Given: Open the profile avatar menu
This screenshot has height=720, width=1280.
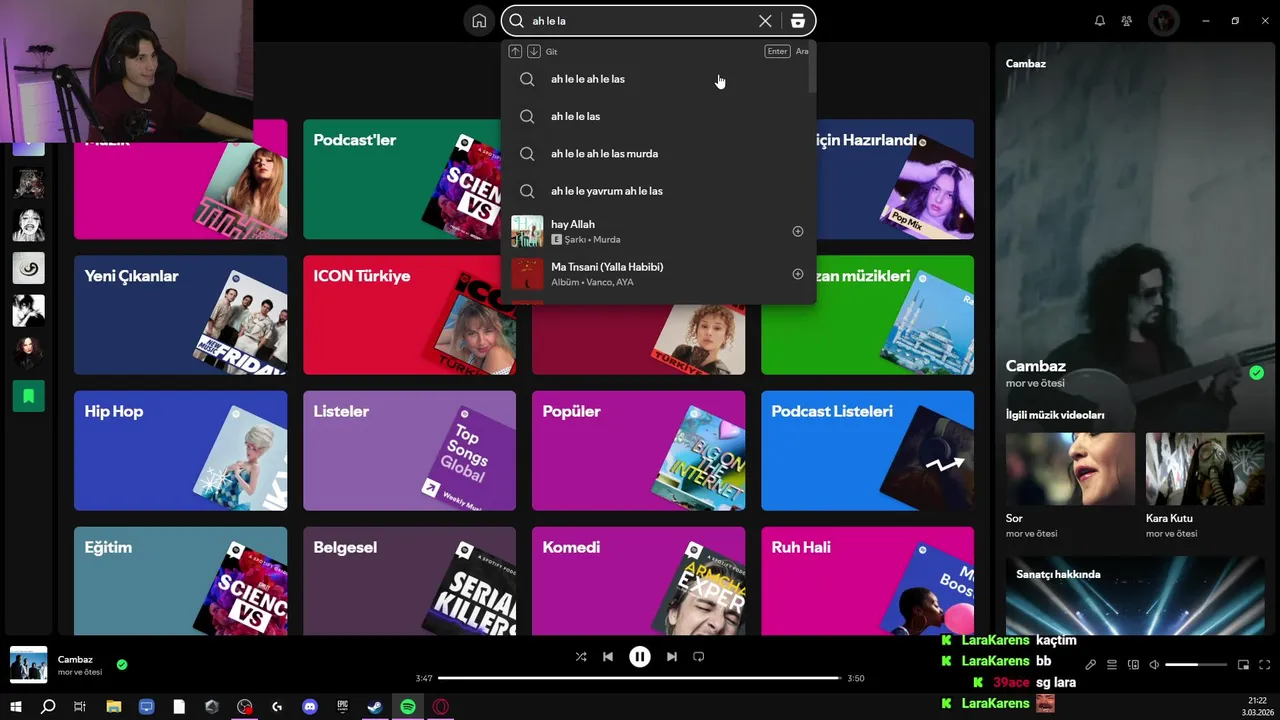Looking at the screenshot, I should tap(1164, 21).
